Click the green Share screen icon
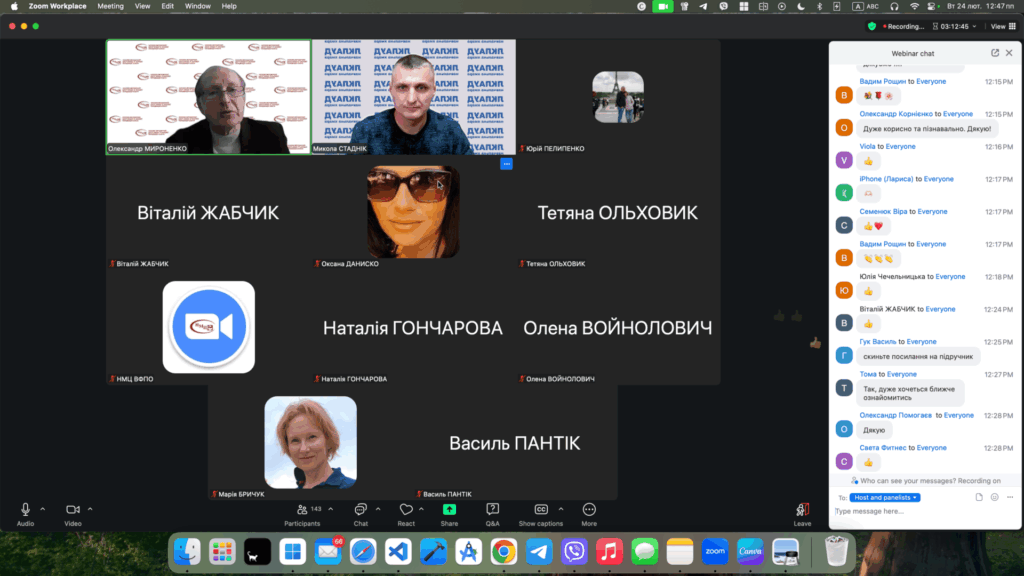The width and height of the screenshot is (1024, 576). point(449,510)
